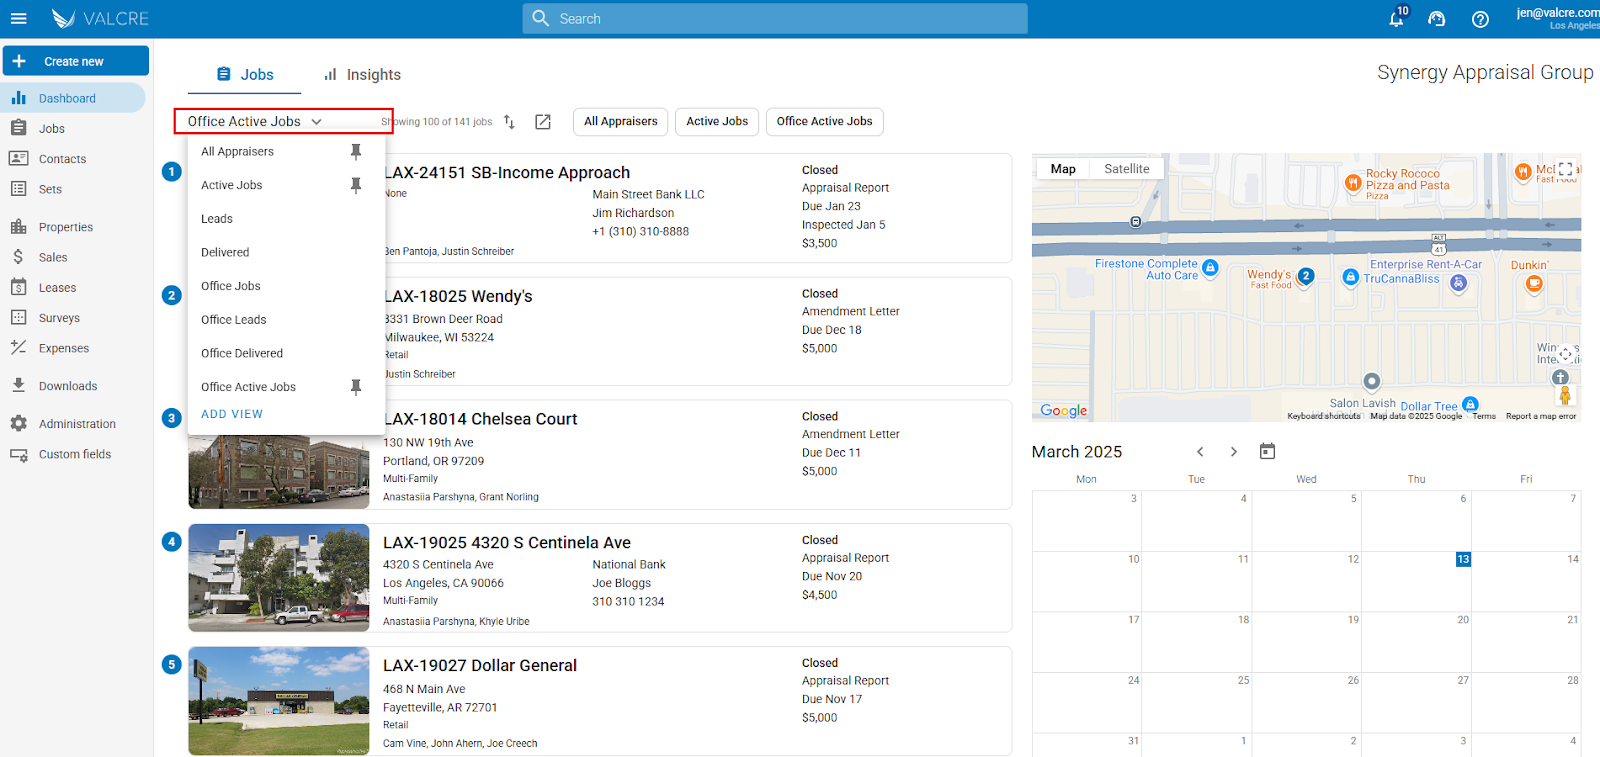Click map Keyboard shortcuts link

1324,416
